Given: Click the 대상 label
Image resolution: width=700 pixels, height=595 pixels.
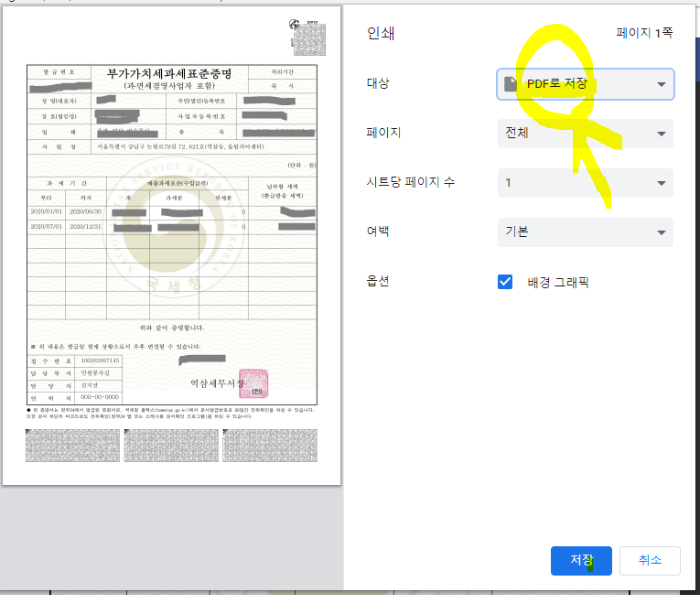Looking at the screenshot, I should pyautogui.click(x=378, y=83).
